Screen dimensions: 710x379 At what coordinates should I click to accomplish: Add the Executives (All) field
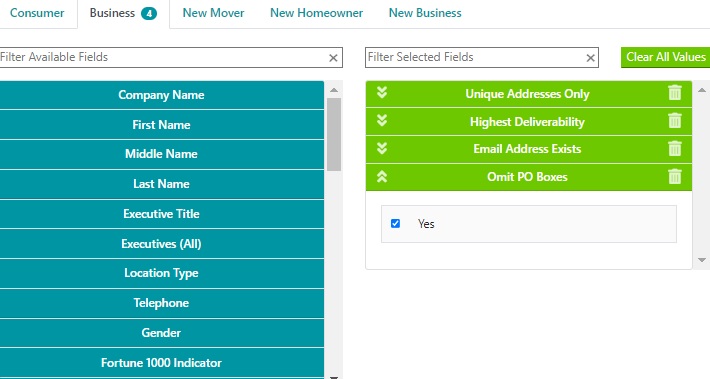[x=162, y=244]
